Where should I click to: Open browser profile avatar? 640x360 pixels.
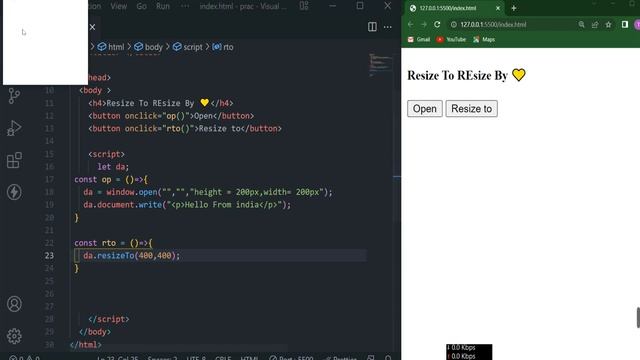[637, 24]
